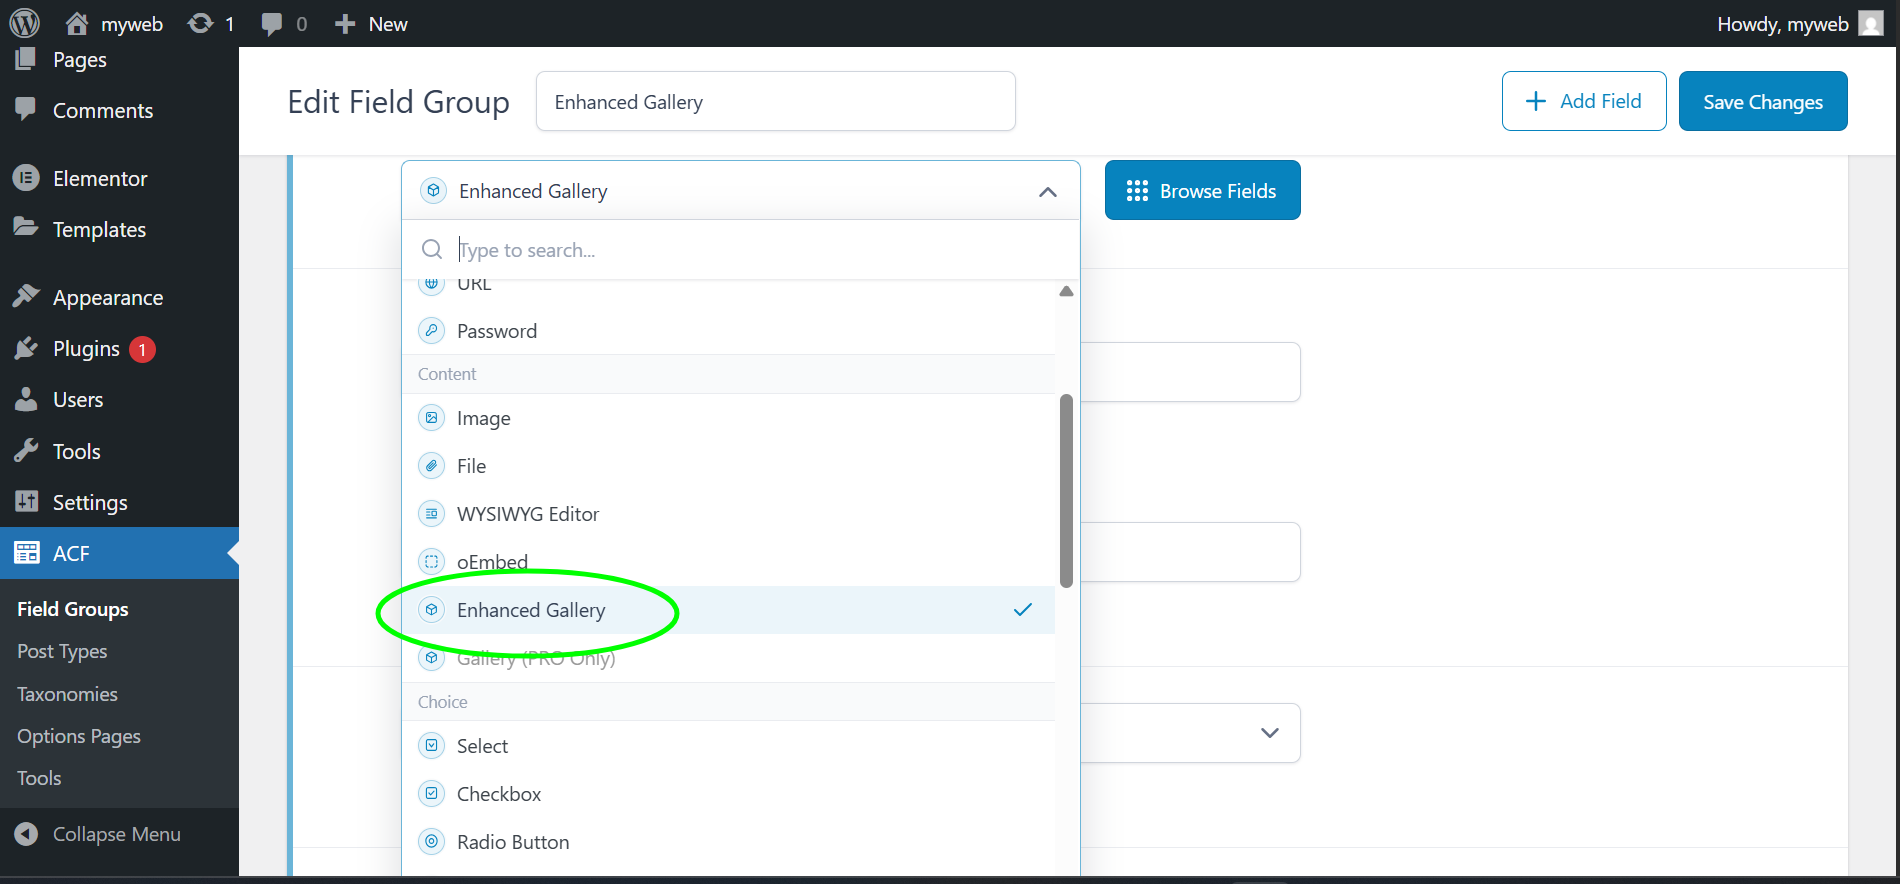Click the Browse Fields button
1901x885 pixels.
(1202, 190)
